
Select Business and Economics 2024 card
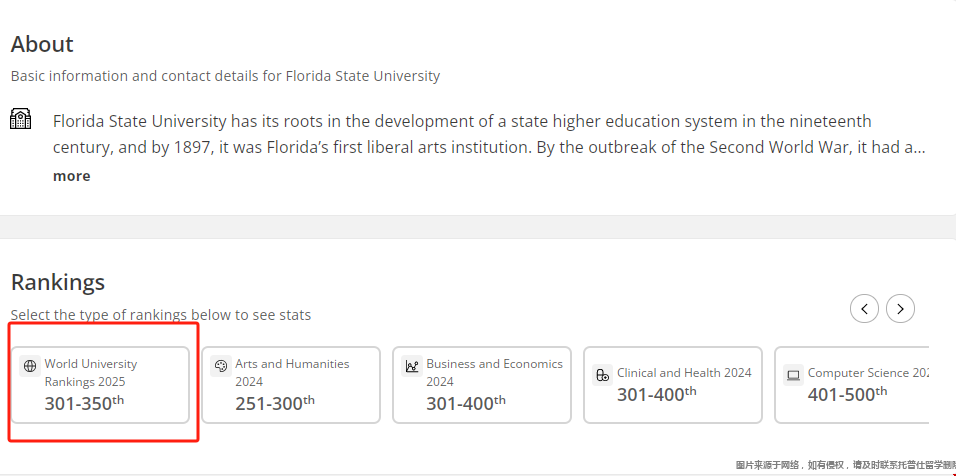point(482,385)
